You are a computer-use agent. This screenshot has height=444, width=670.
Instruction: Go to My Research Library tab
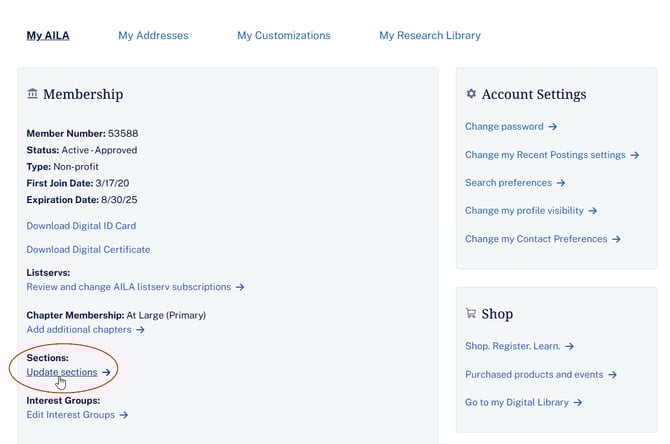pos(429,35)
